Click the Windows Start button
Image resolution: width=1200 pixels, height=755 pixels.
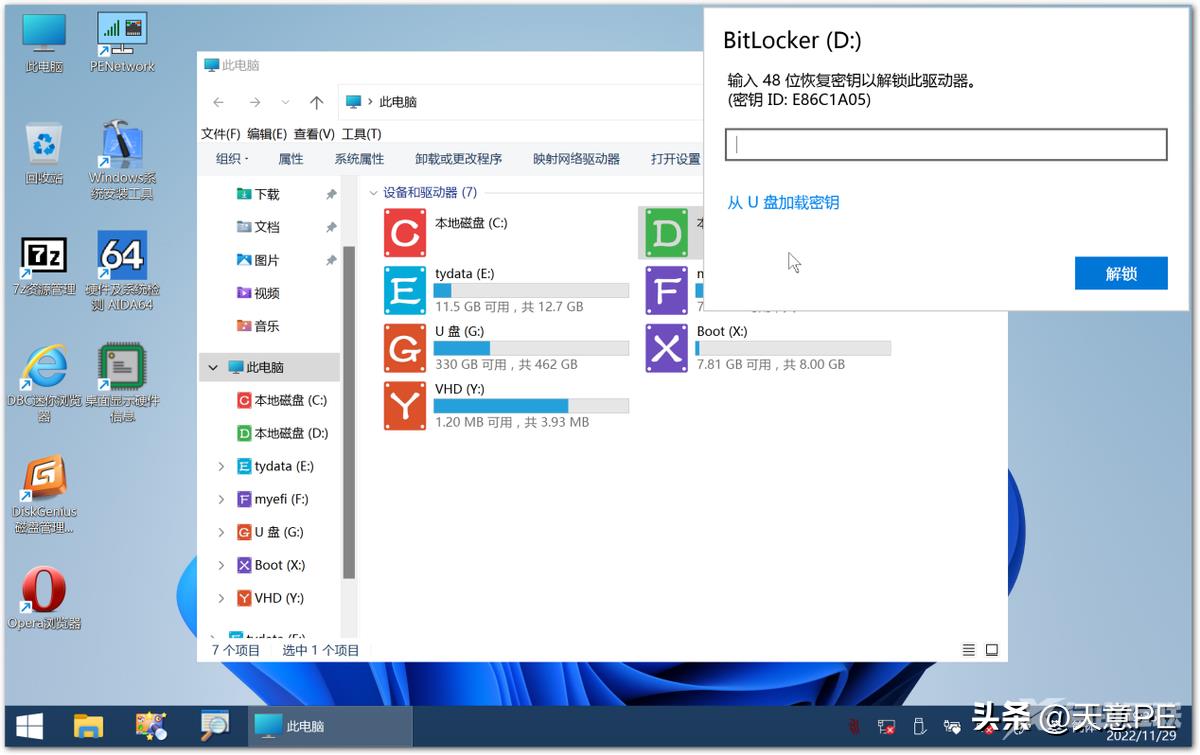[29, 726]
